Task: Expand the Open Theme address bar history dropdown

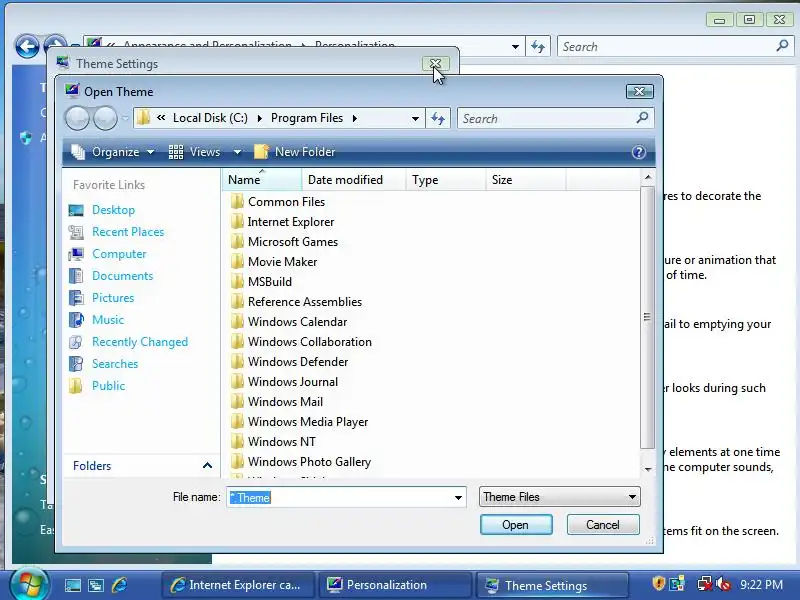Action: coord(415,118)
